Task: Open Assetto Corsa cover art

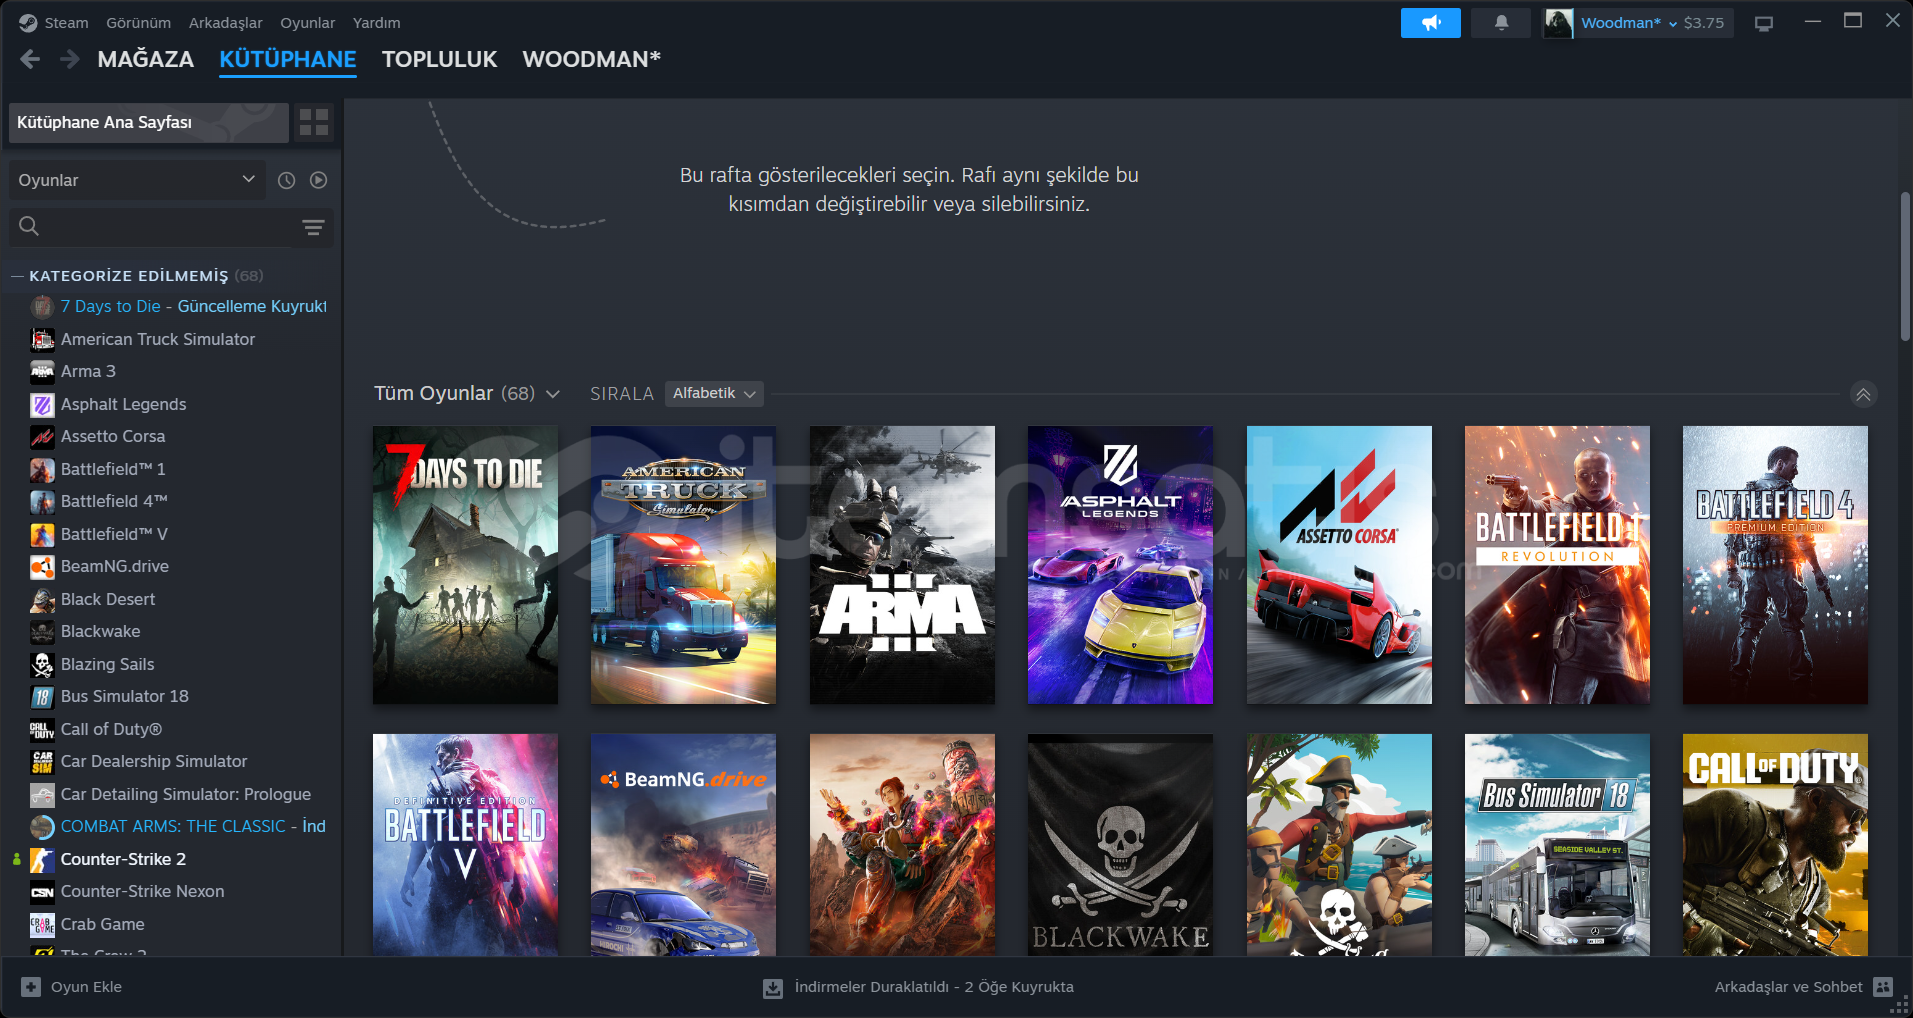Action: pos(1339,565)
